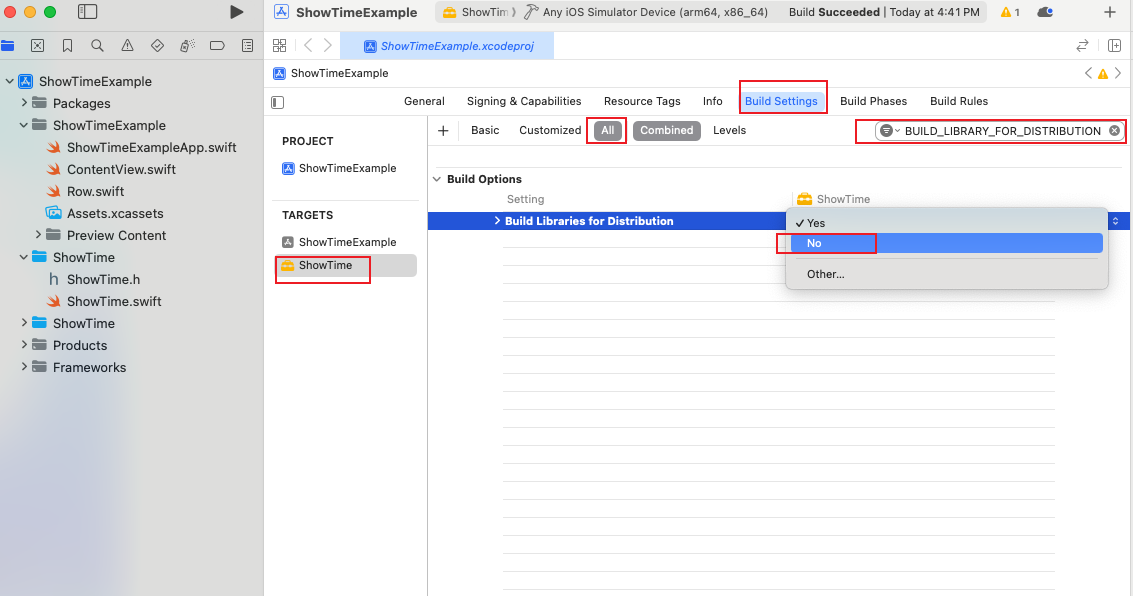This screenshot has height=596, width=1133.
Task: Open the Report navigator icon
Action: [x=247, y=46]
